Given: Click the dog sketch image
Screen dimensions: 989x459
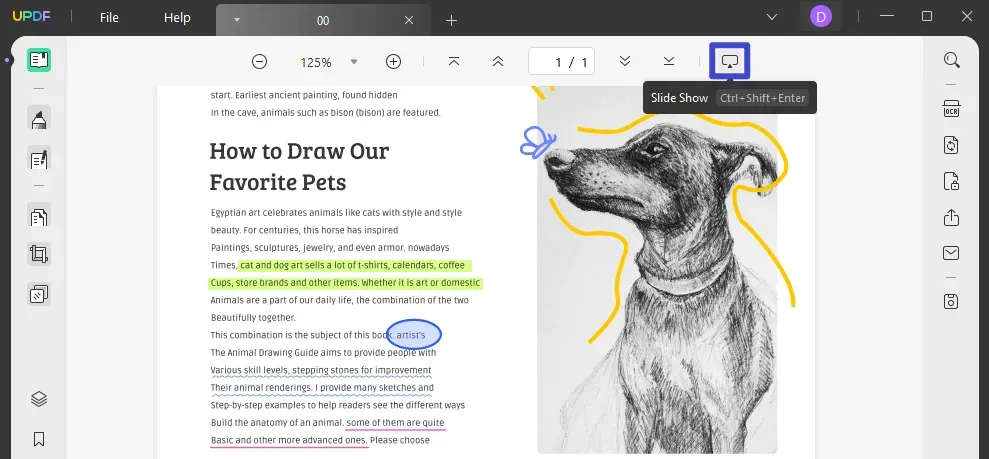Looking at the screenshot, I should (657, 269).
